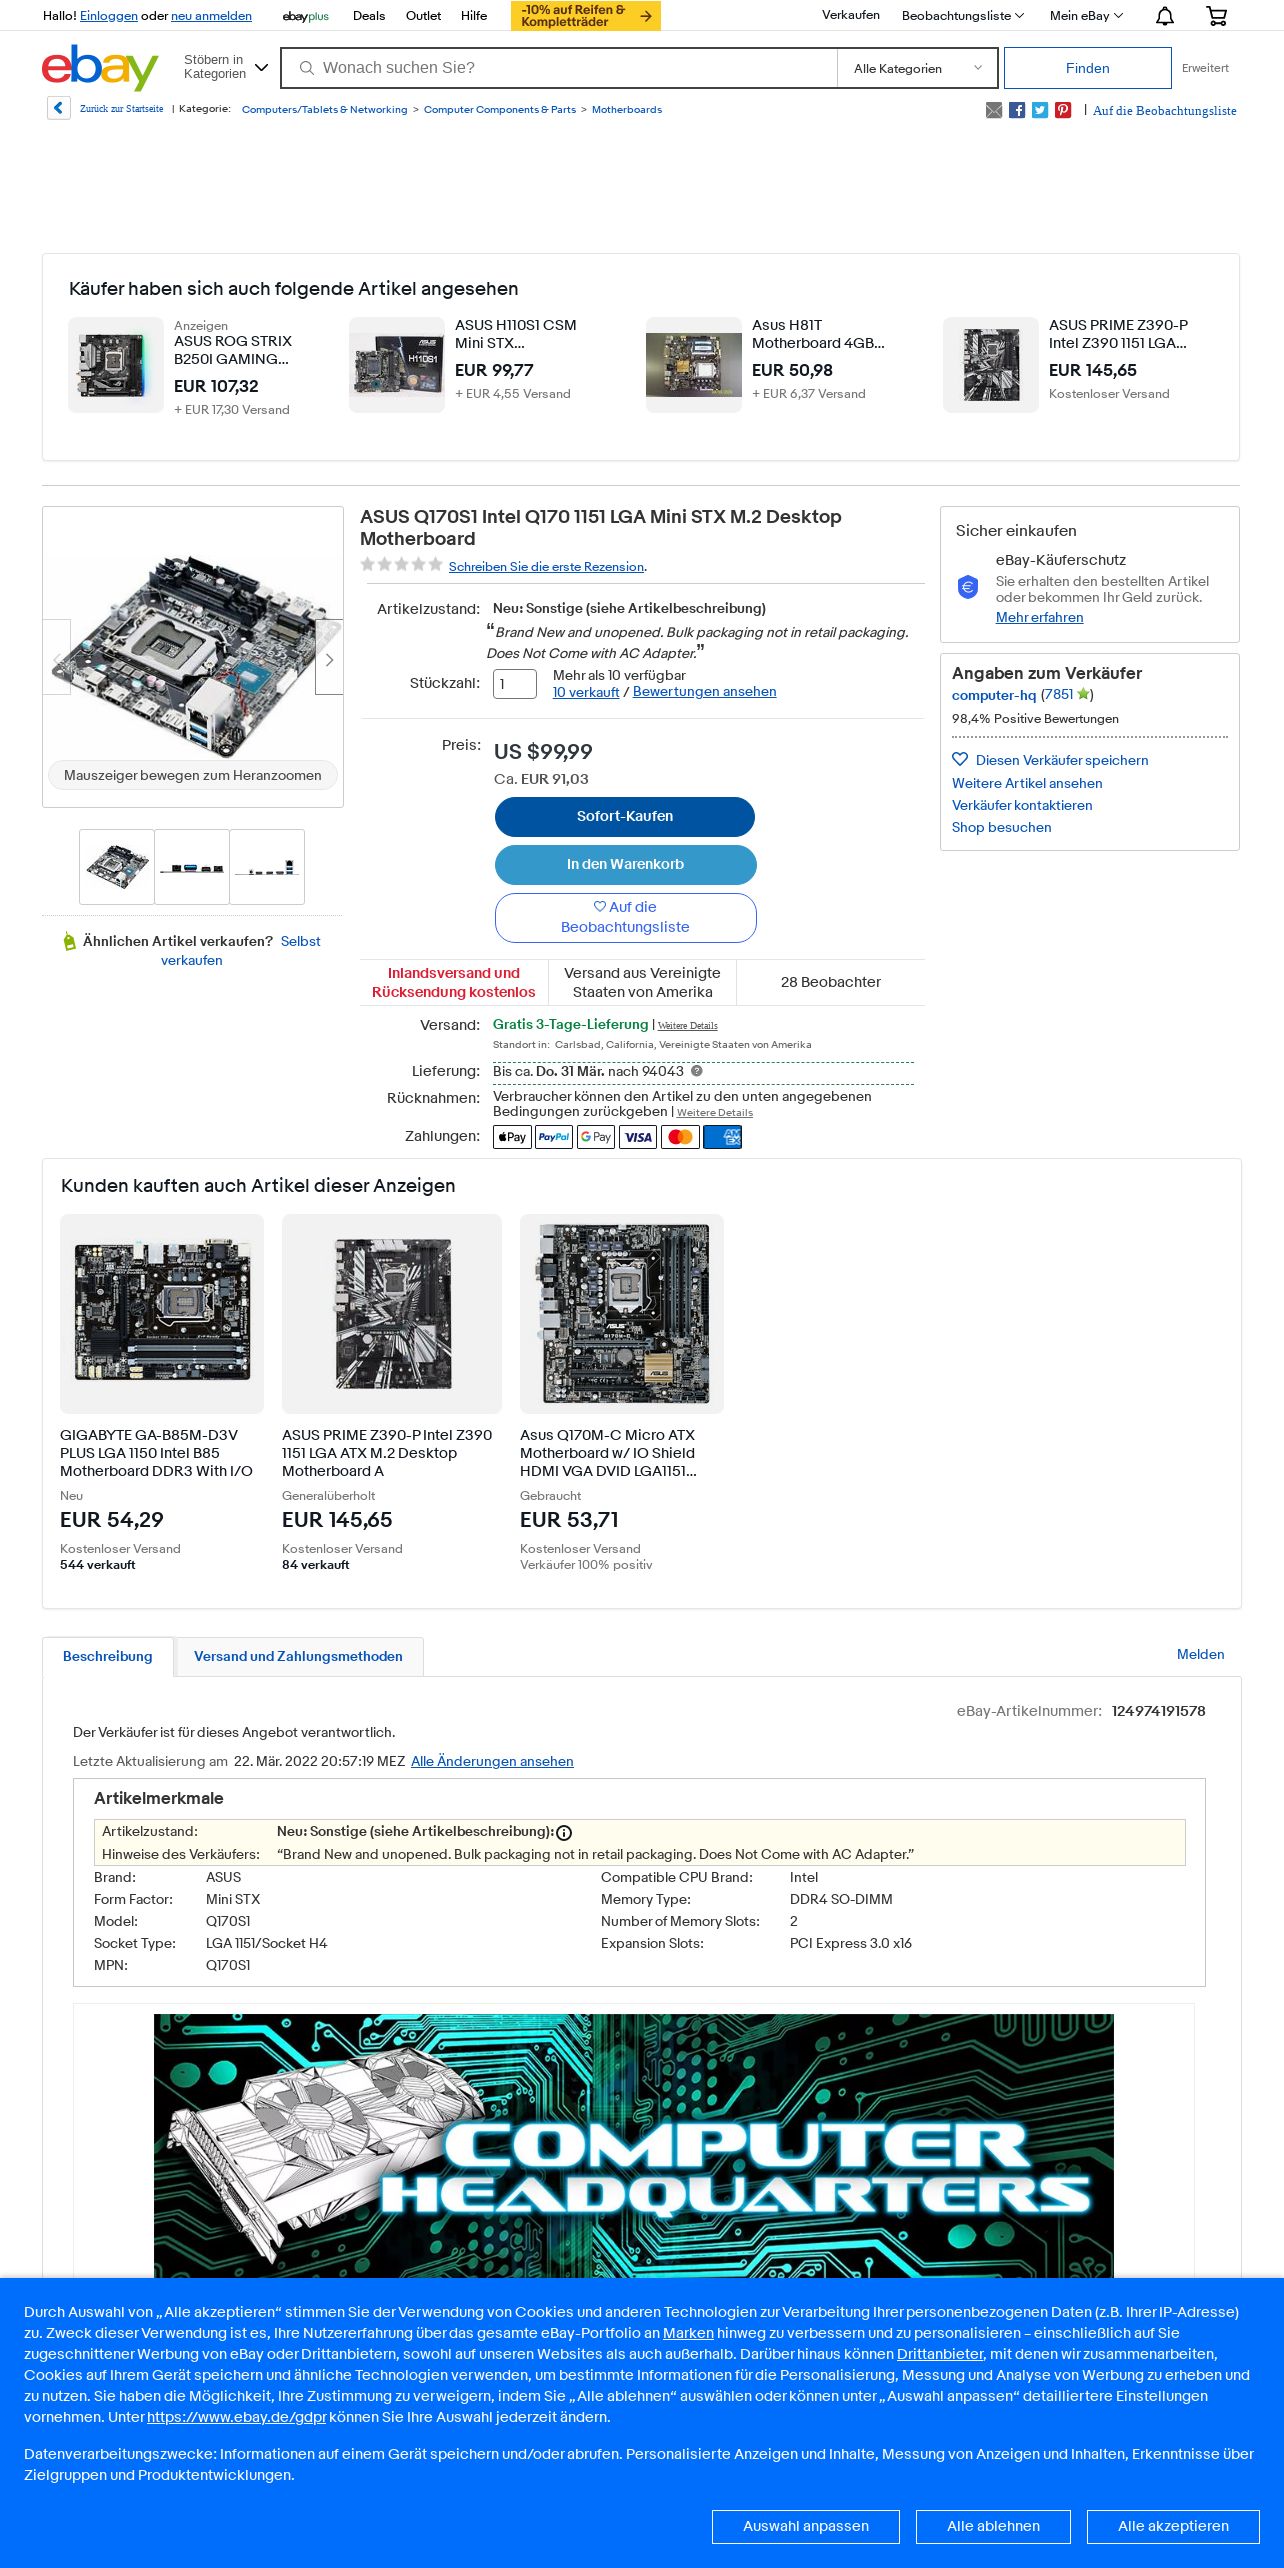The width and height of the screenshot is (1284, 2568).
Task: Click the PayPal payment icon
Action: [554, 1137]
